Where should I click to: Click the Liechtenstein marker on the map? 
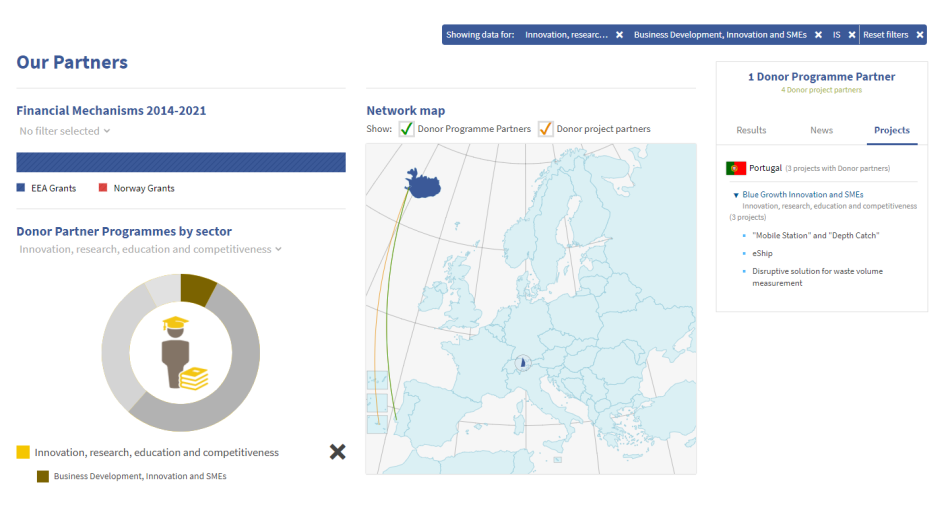[520, 364]
